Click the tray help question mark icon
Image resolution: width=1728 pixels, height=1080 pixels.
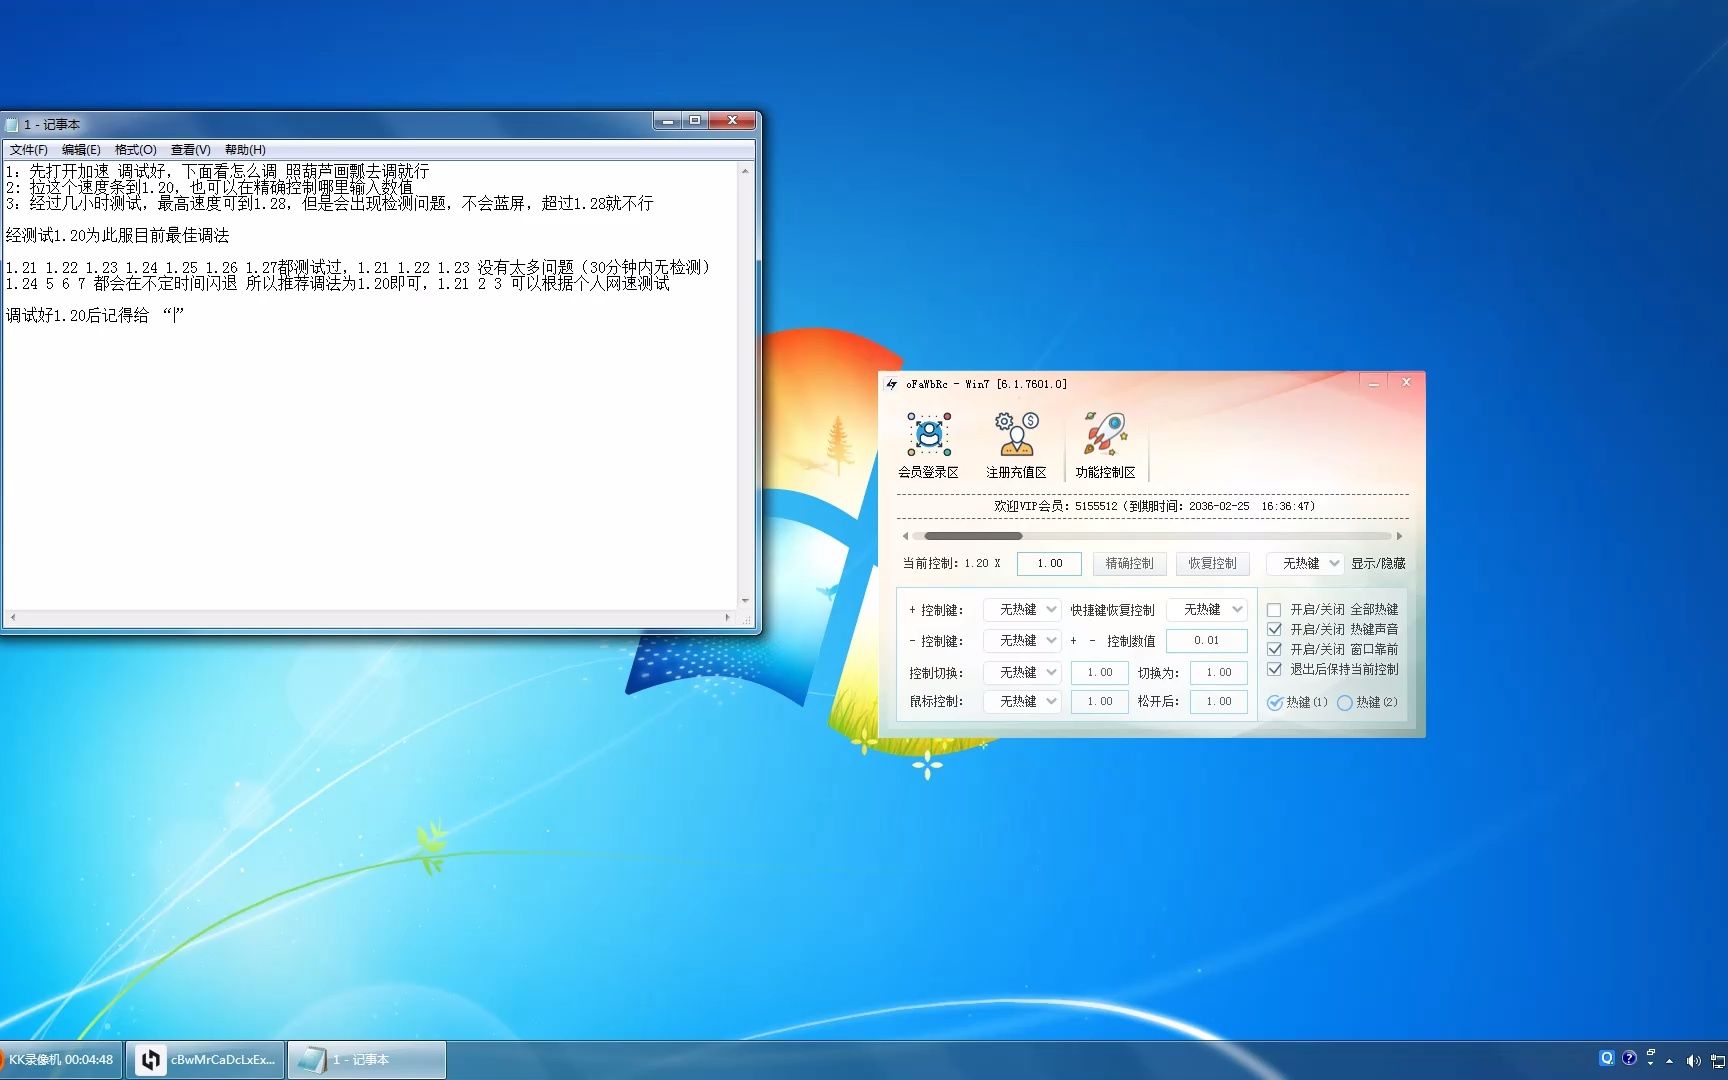coord(1629,1058)
